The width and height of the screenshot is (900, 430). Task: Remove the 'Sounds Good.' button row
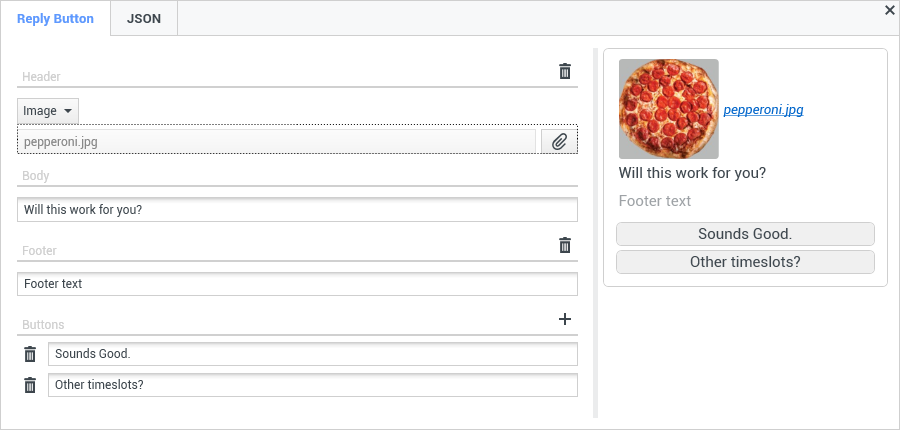pos(30,354)
